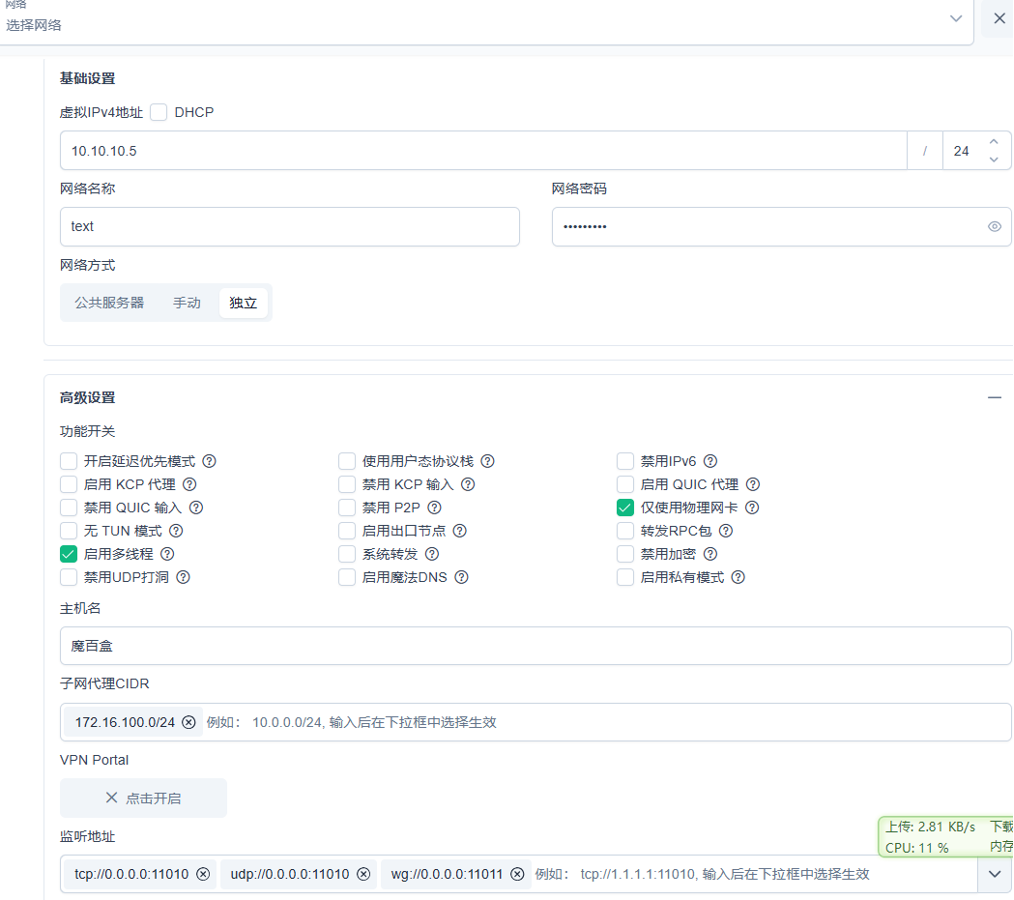This screenshot has height=900, width=1014.
Task: Remove wg://0.0.0.0:11011 listener tag
Action: (x=517, y=874)
